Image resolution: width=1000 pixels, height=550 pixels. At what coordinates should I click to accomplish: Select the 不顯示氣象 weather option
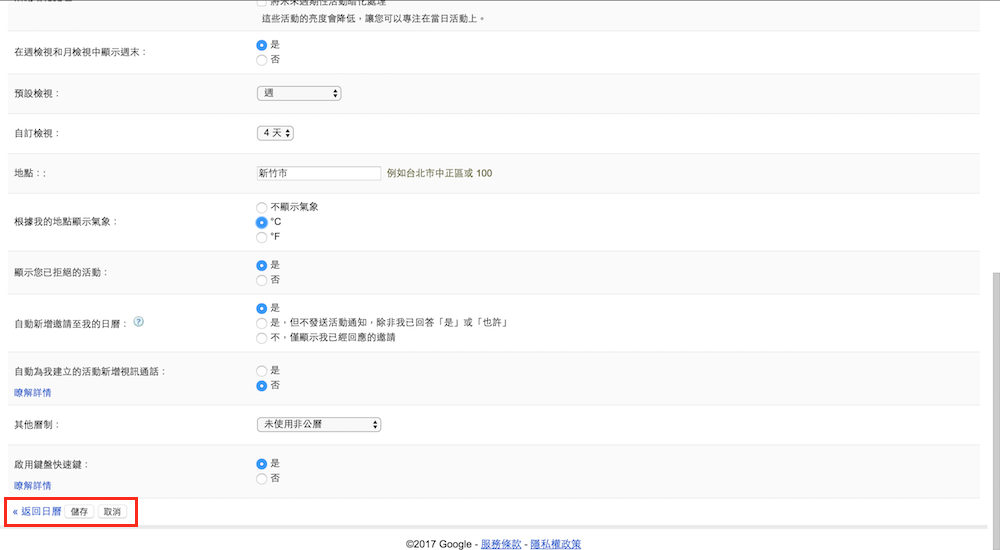coord(262,207)
